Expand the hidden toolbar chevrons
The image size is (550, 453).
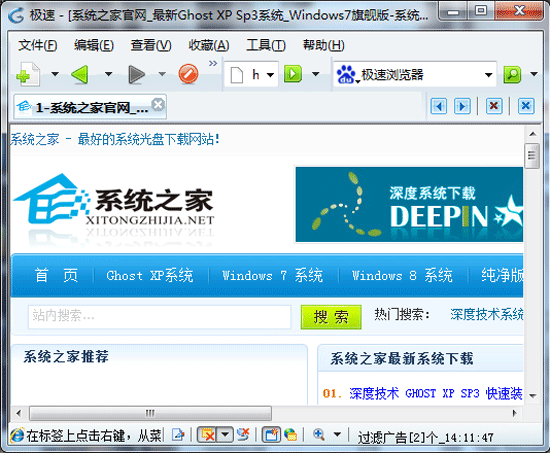pos(213,64)
